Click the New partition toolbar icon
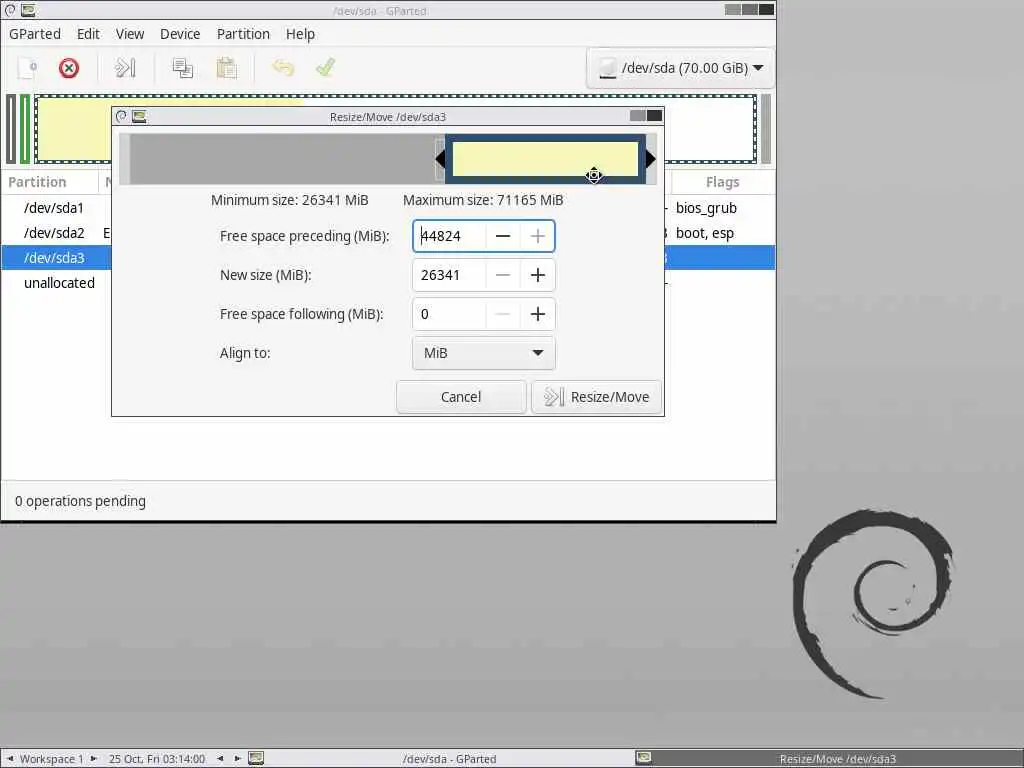Screen dimensions: 1024x768 coord(27,68)
